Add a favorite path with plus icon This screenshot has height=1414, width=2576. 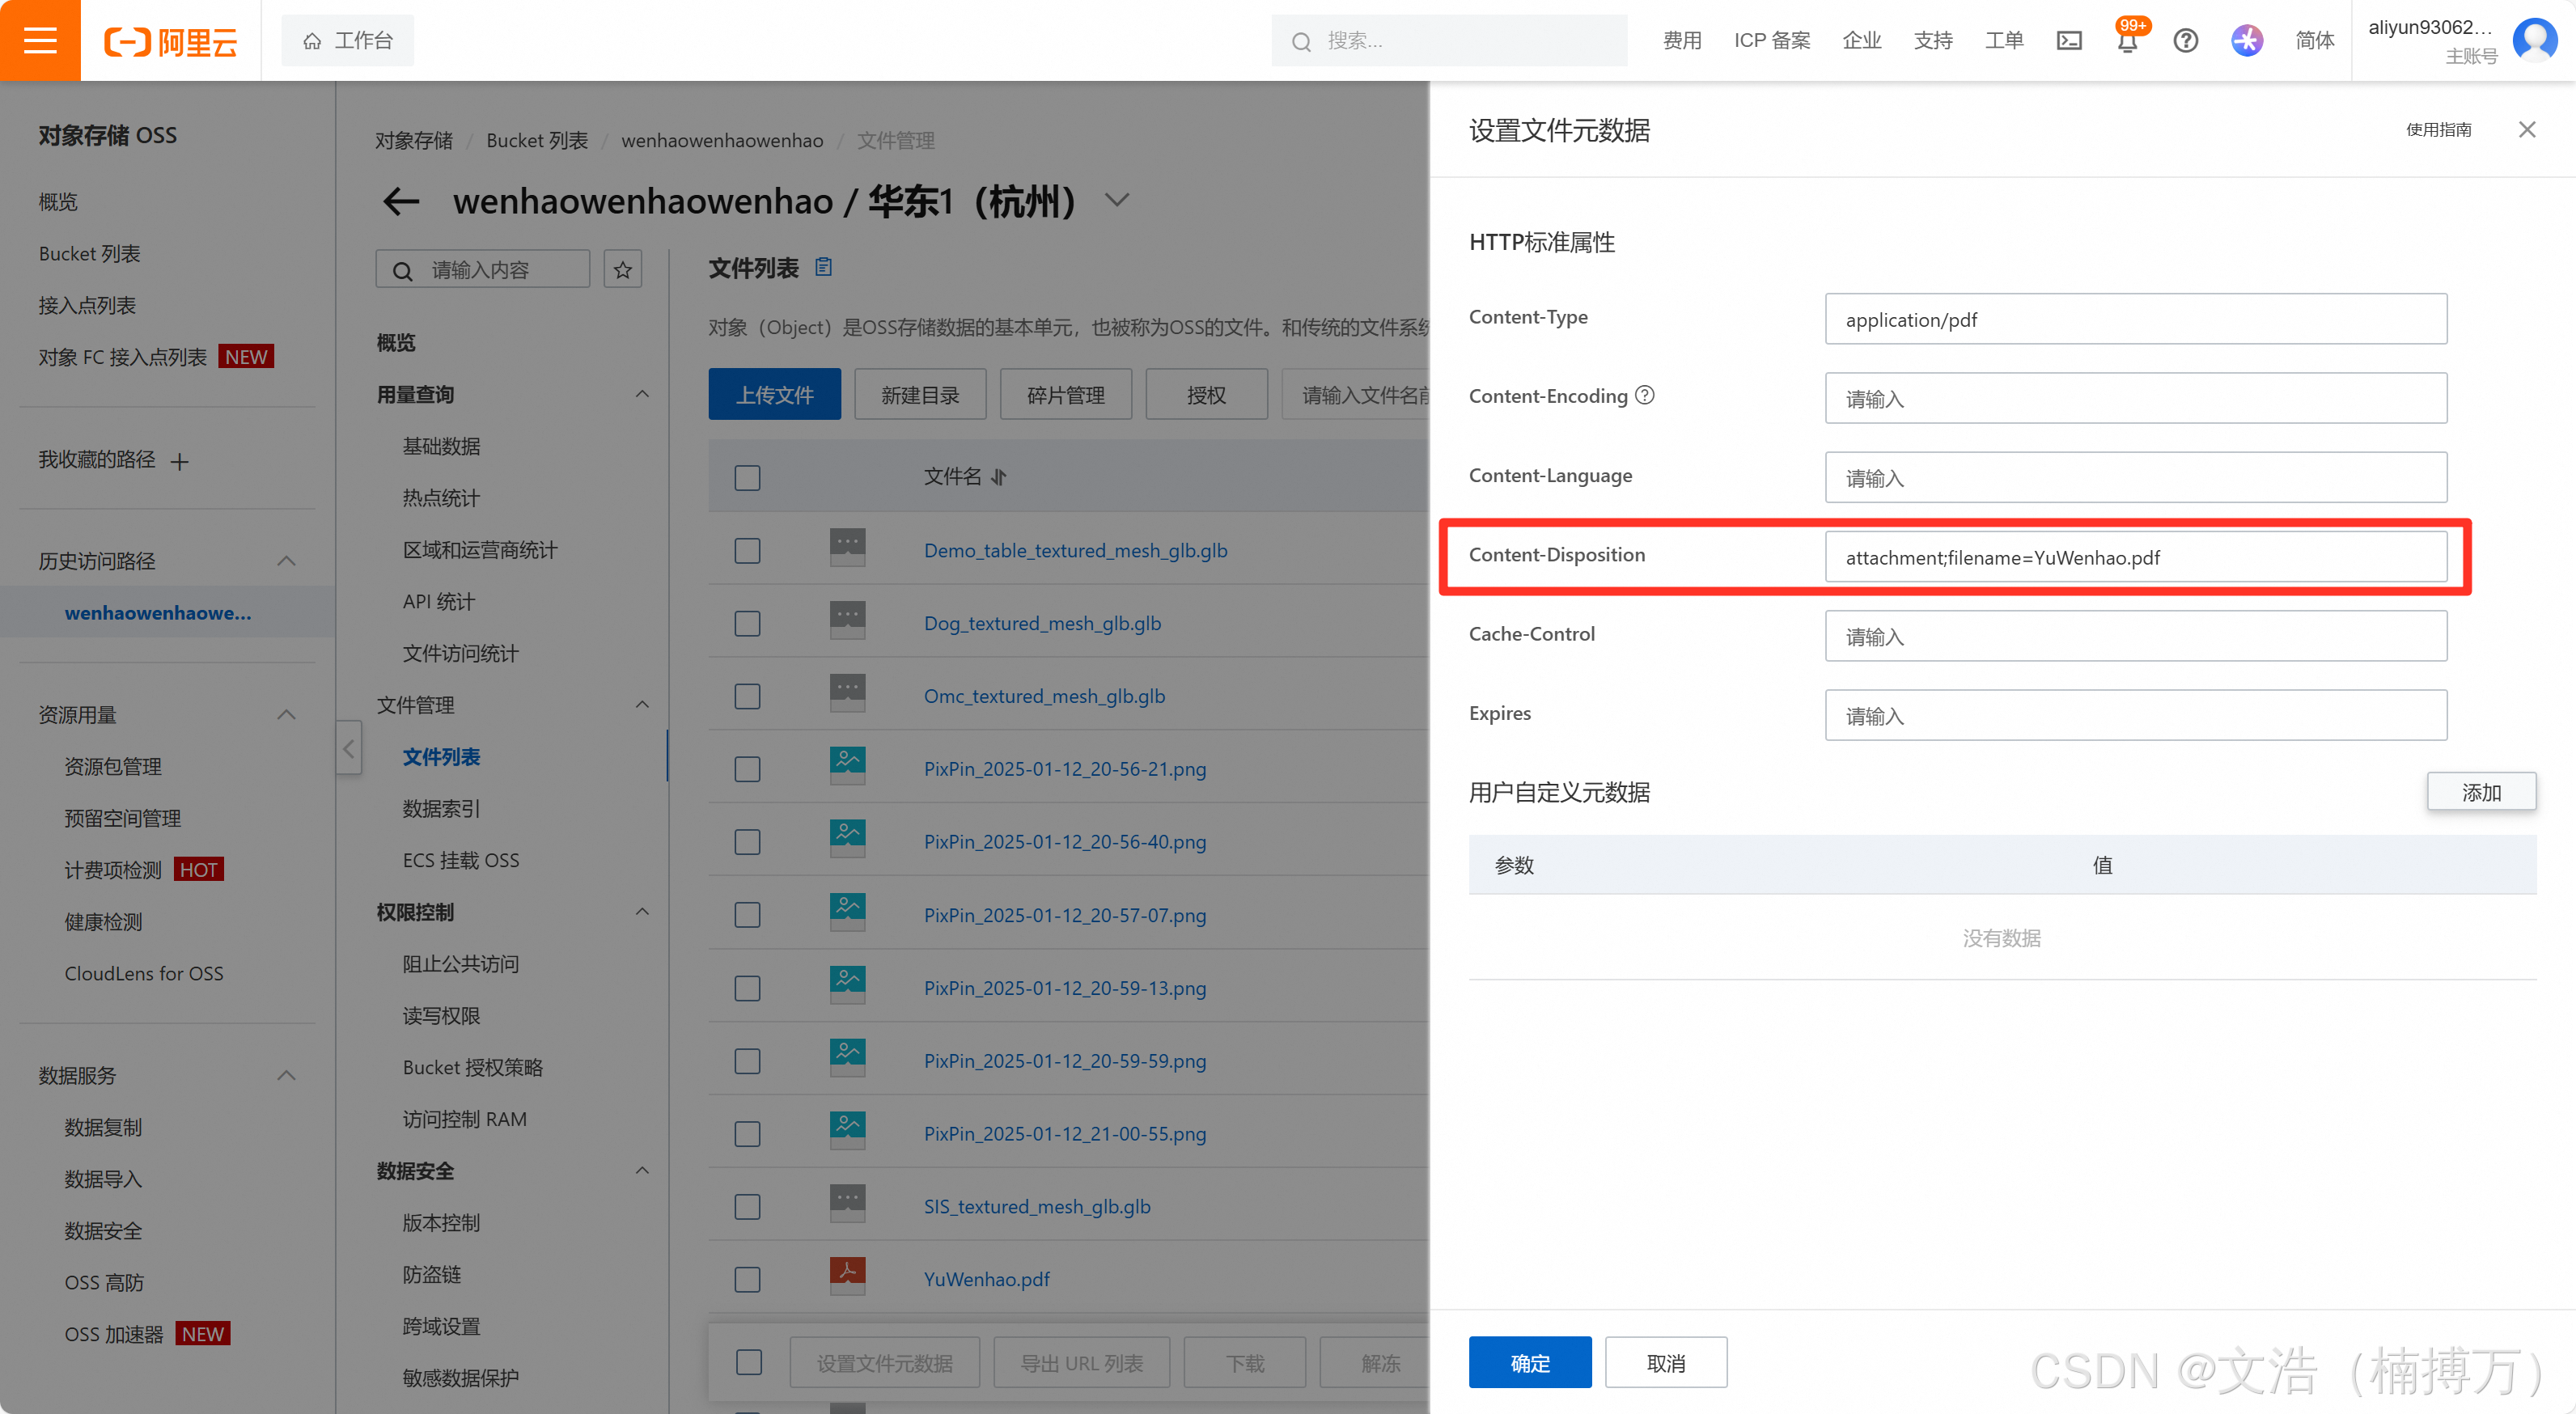click(x=180, y=461)
